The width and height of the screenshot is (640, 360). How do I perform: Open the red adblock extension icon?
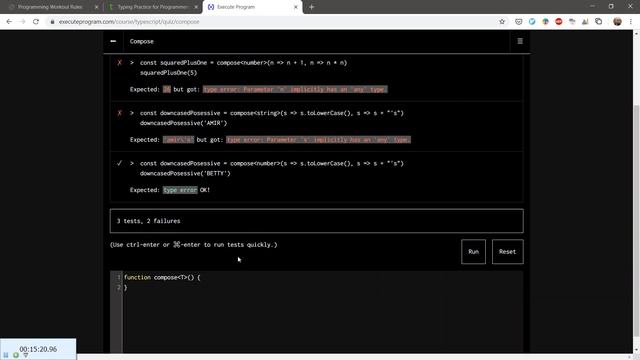559,22
